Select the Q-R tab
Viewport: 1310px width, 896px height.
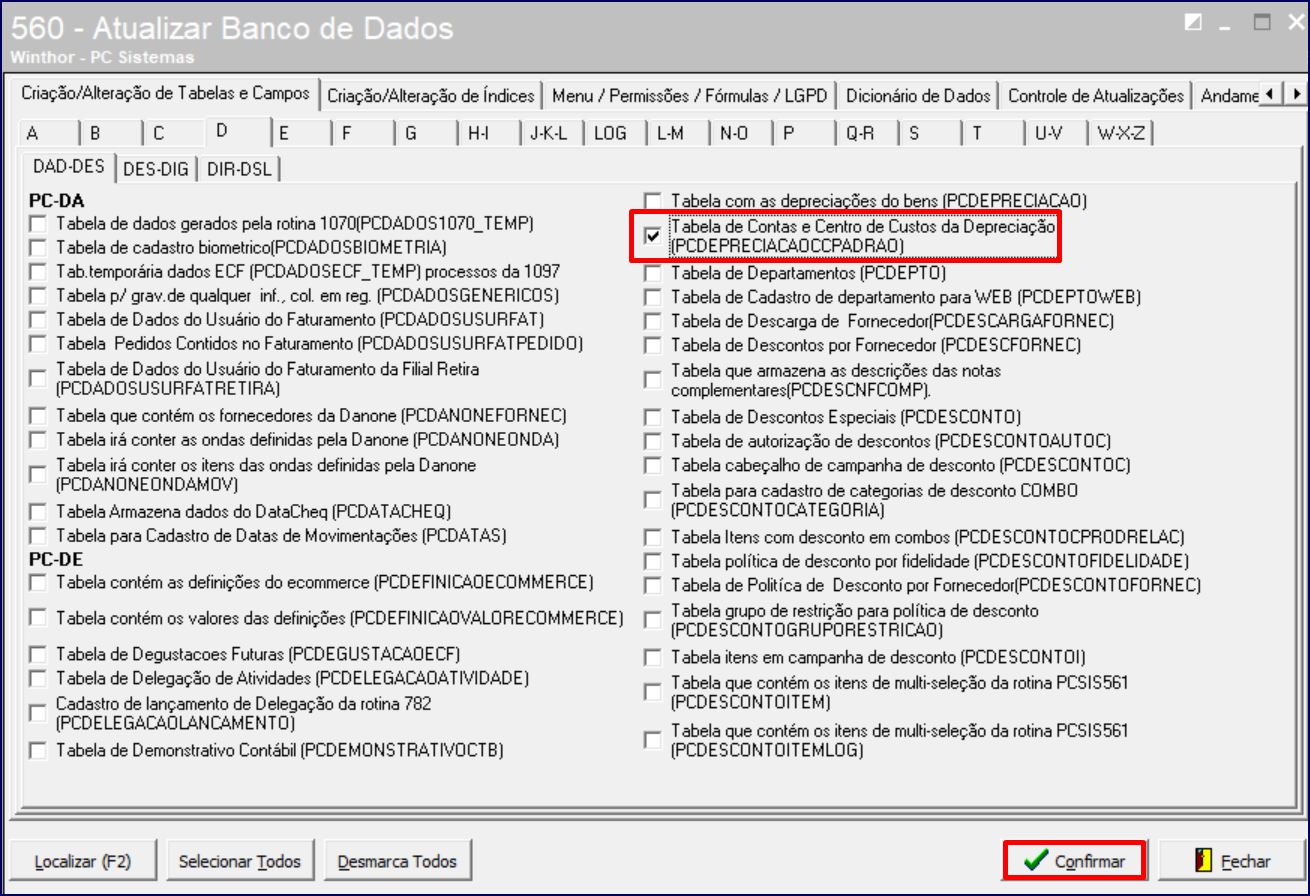pyautogui.click(x=866, y=133)
